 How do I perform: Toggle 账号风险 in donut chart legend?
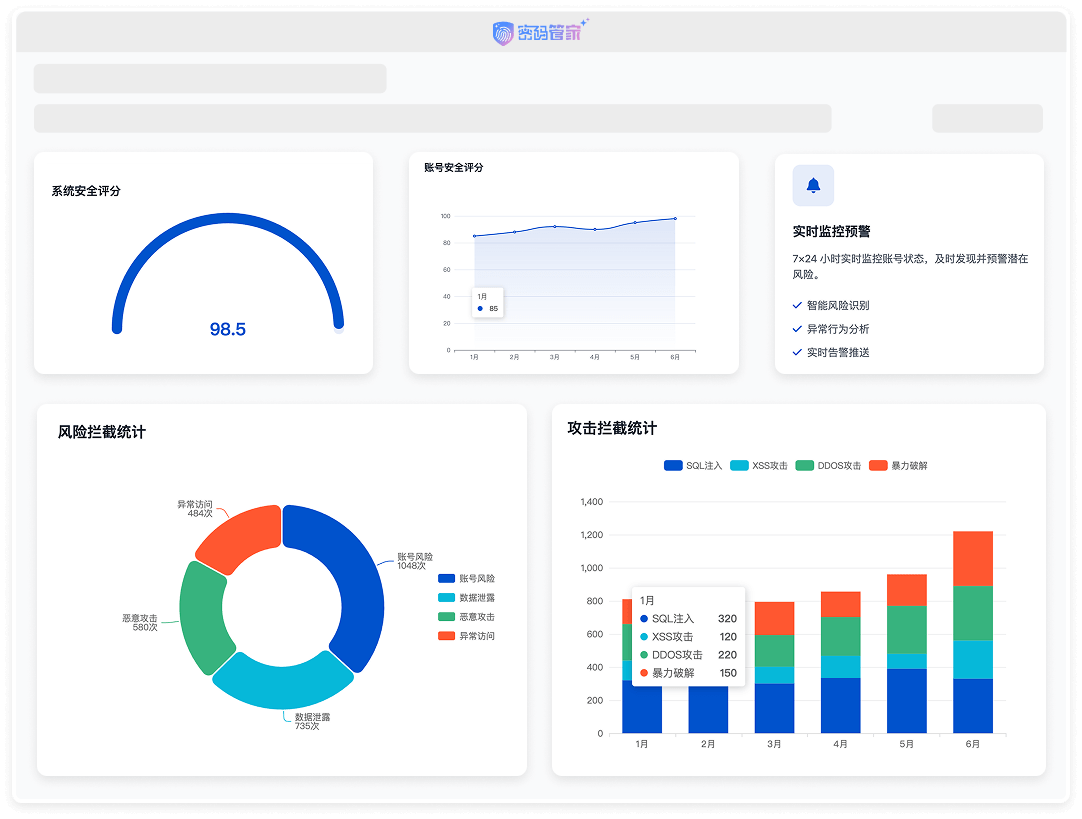click(466, 579)
